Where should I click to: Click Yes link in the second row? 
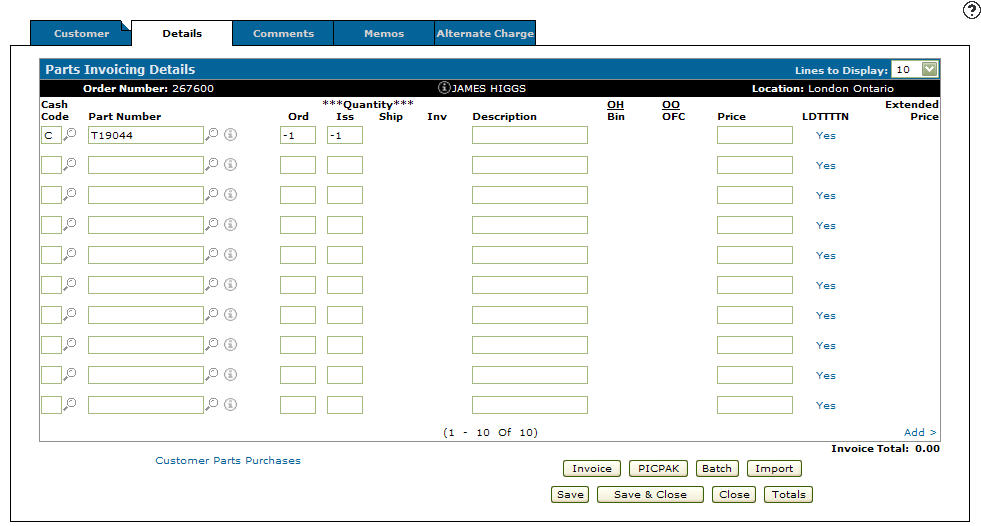click(825, 165)
